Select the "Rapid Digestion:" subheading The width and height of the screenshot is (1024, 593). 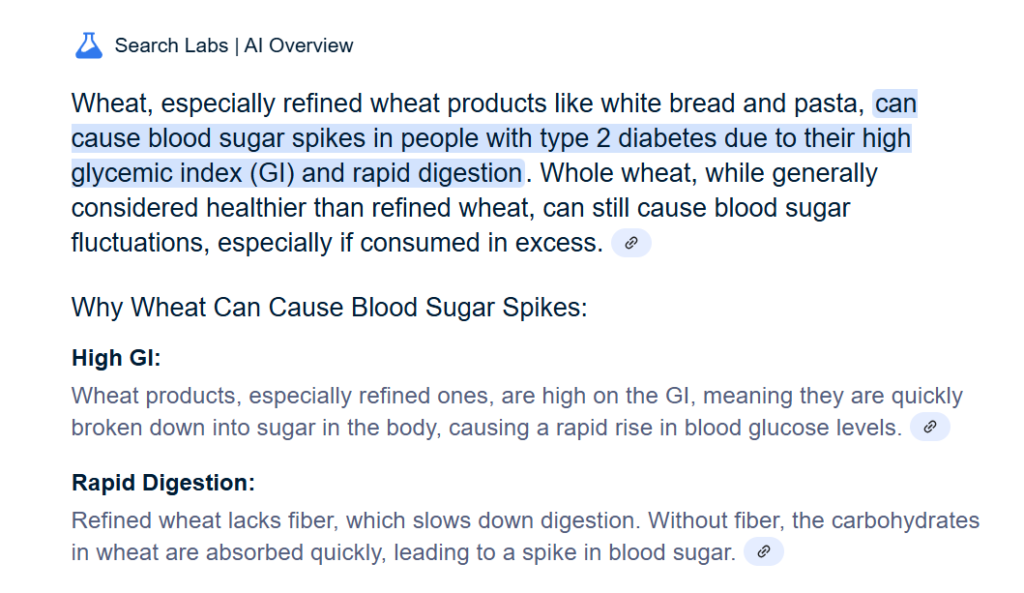(163, 483)
